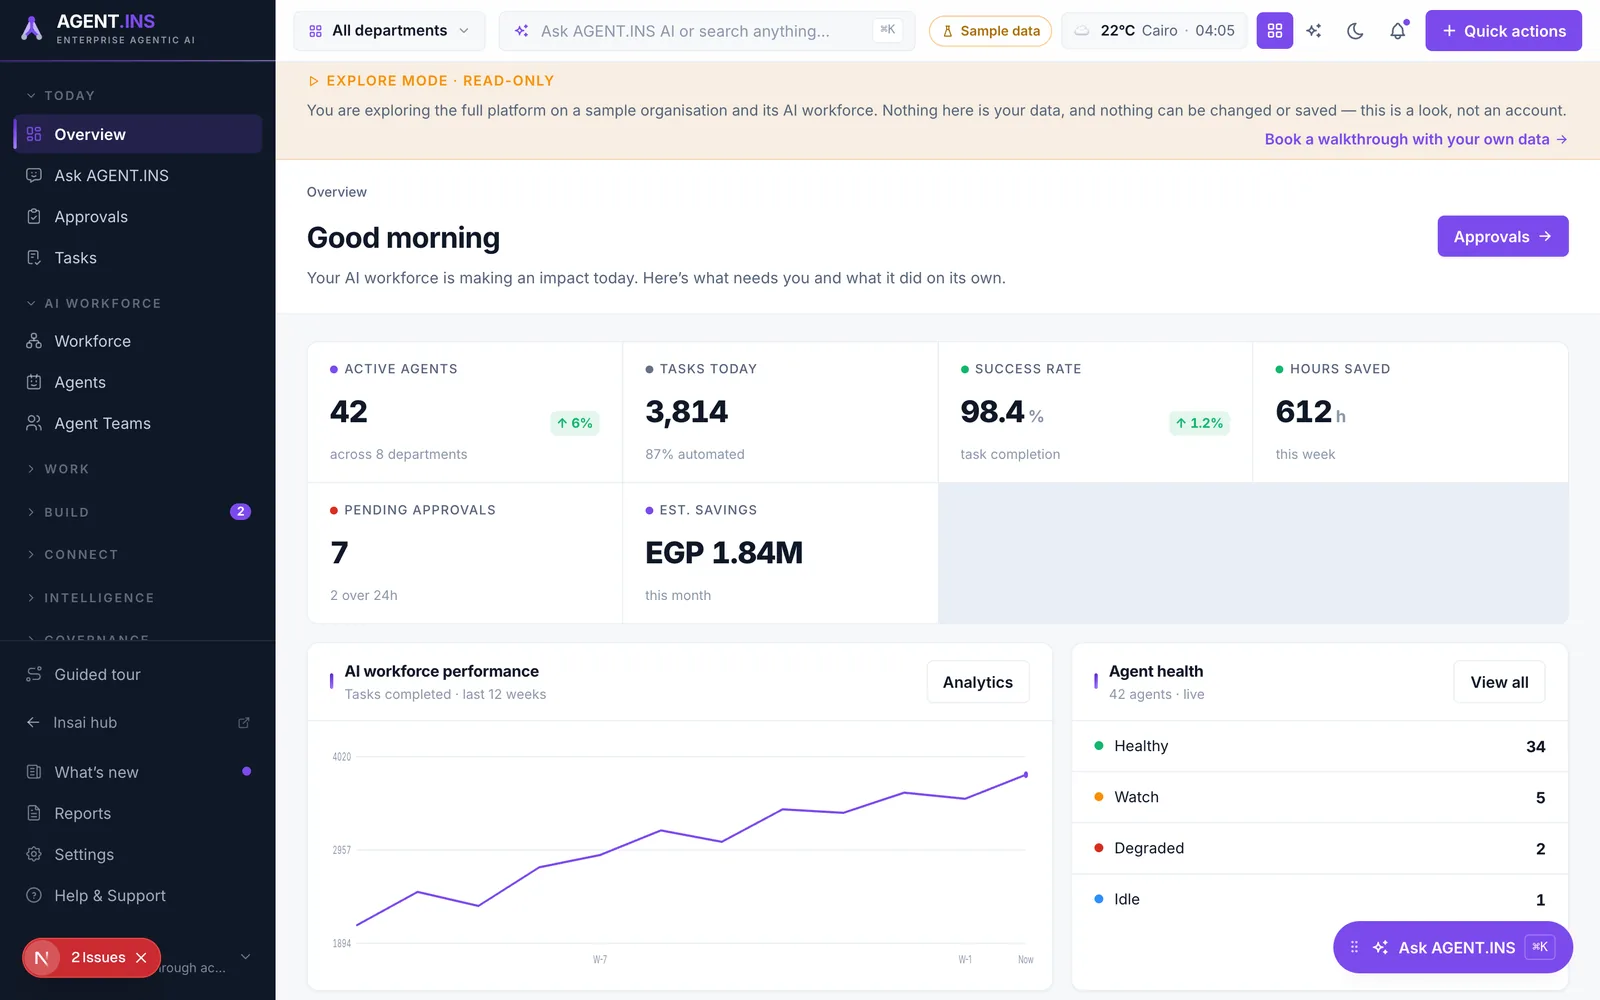1600x1000 pixels.
Task: Expand the CONNECT section
Action: (72, 554)
